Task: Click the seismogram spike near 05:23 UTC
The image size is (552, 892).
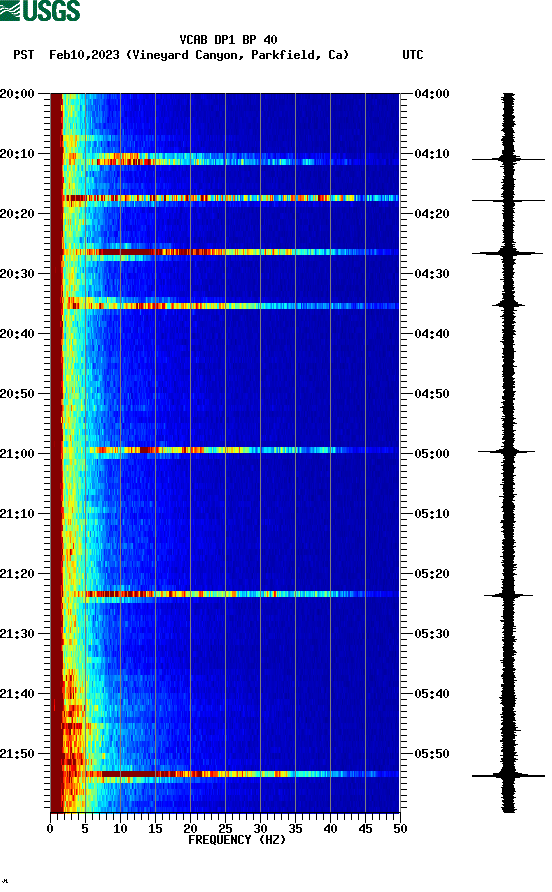Action: [x=508, y=596]
